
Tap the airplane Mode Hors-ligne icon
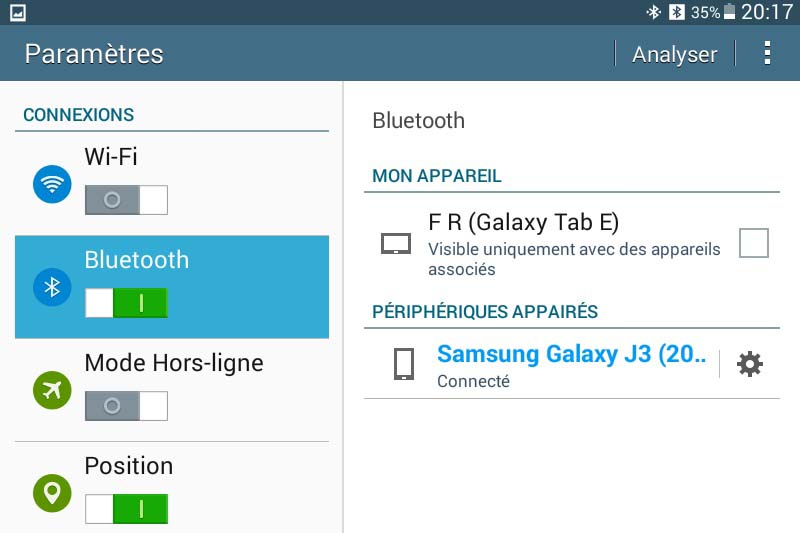coord(52,391)
